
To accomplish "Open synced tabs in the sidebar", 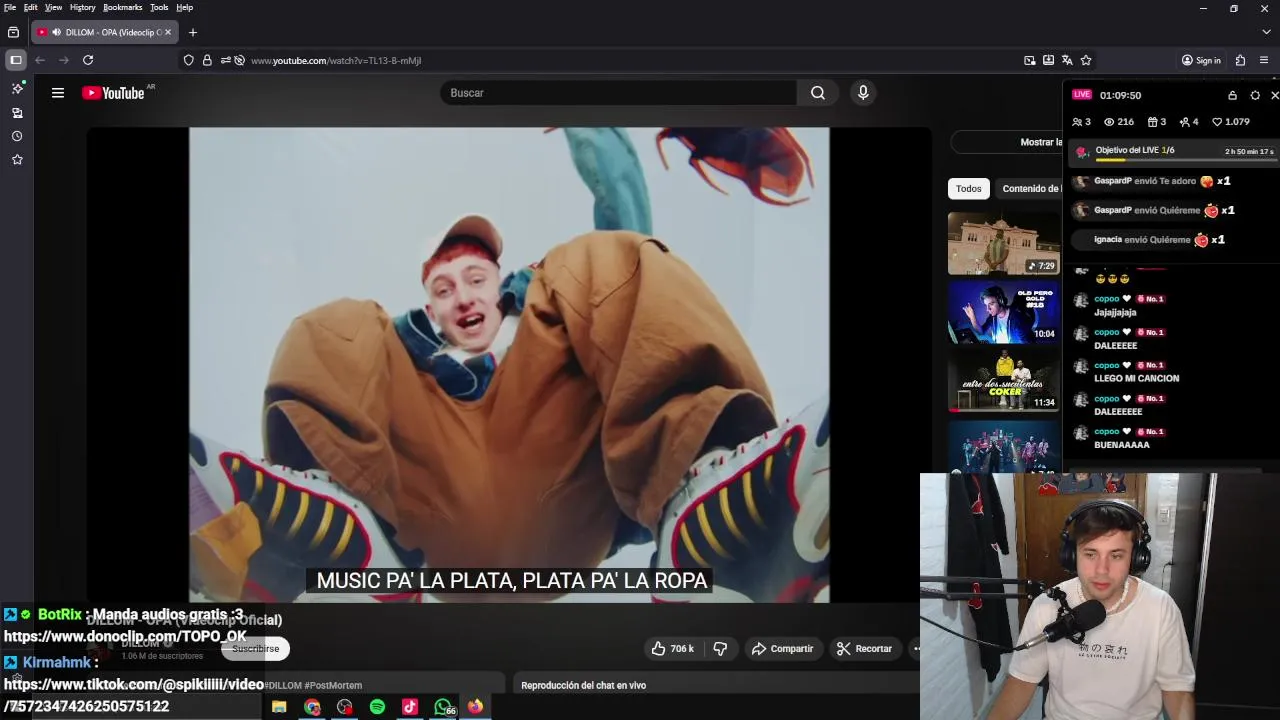I will (x=17, y=113).
